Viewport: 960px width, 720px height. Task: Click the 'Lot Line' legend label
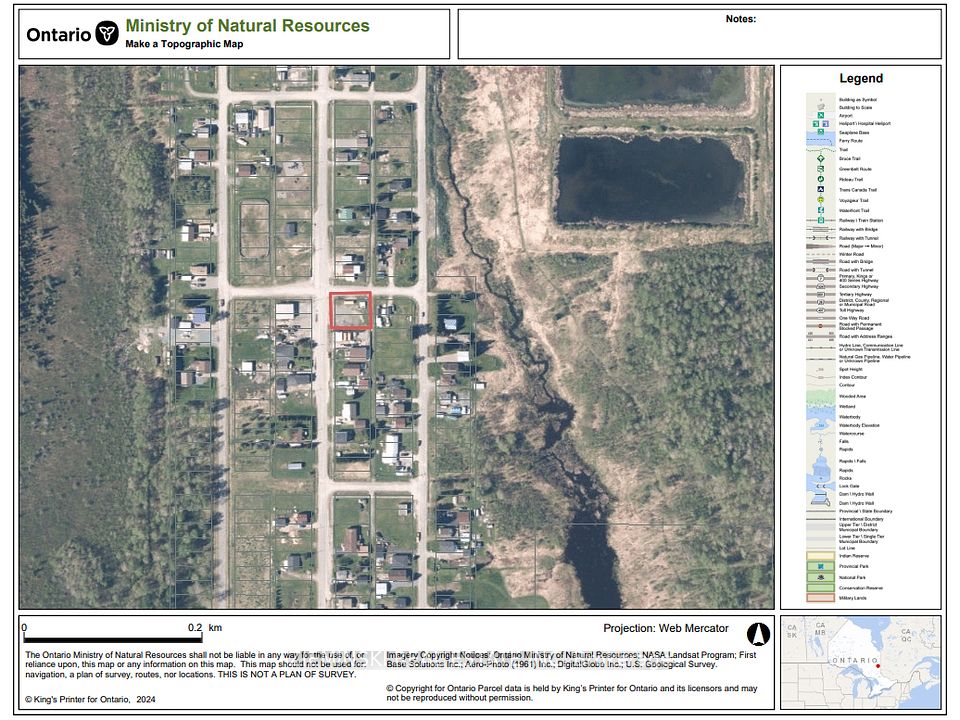847,548
